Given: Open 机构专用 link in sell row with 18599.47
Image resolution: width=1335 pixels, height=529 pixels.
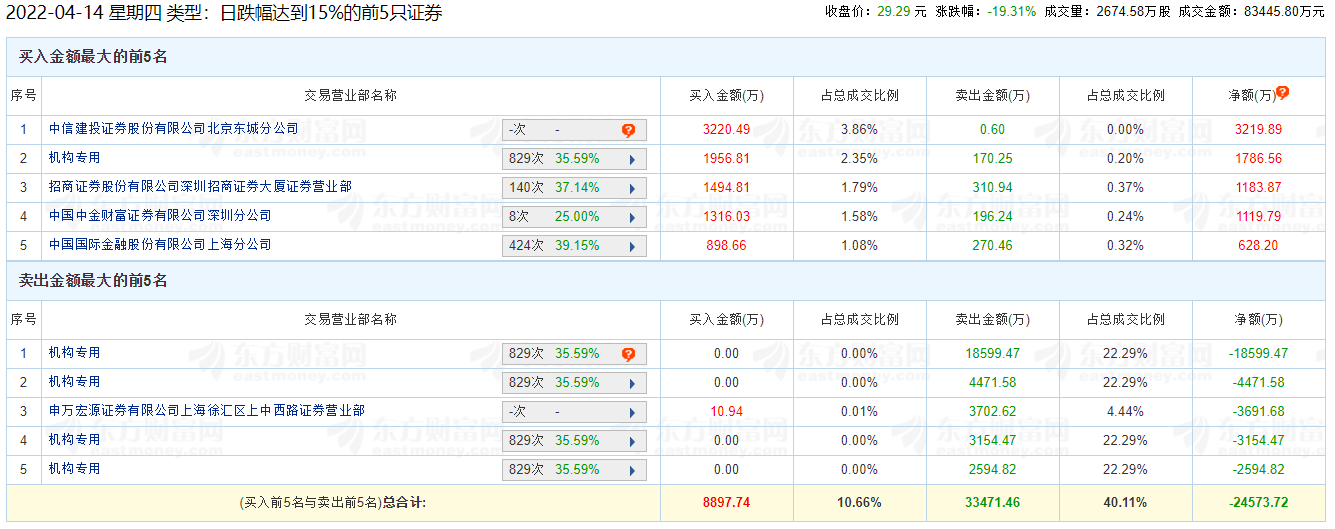Looking at the screenshot, I should pyautogui.click(x=75, y=353).
